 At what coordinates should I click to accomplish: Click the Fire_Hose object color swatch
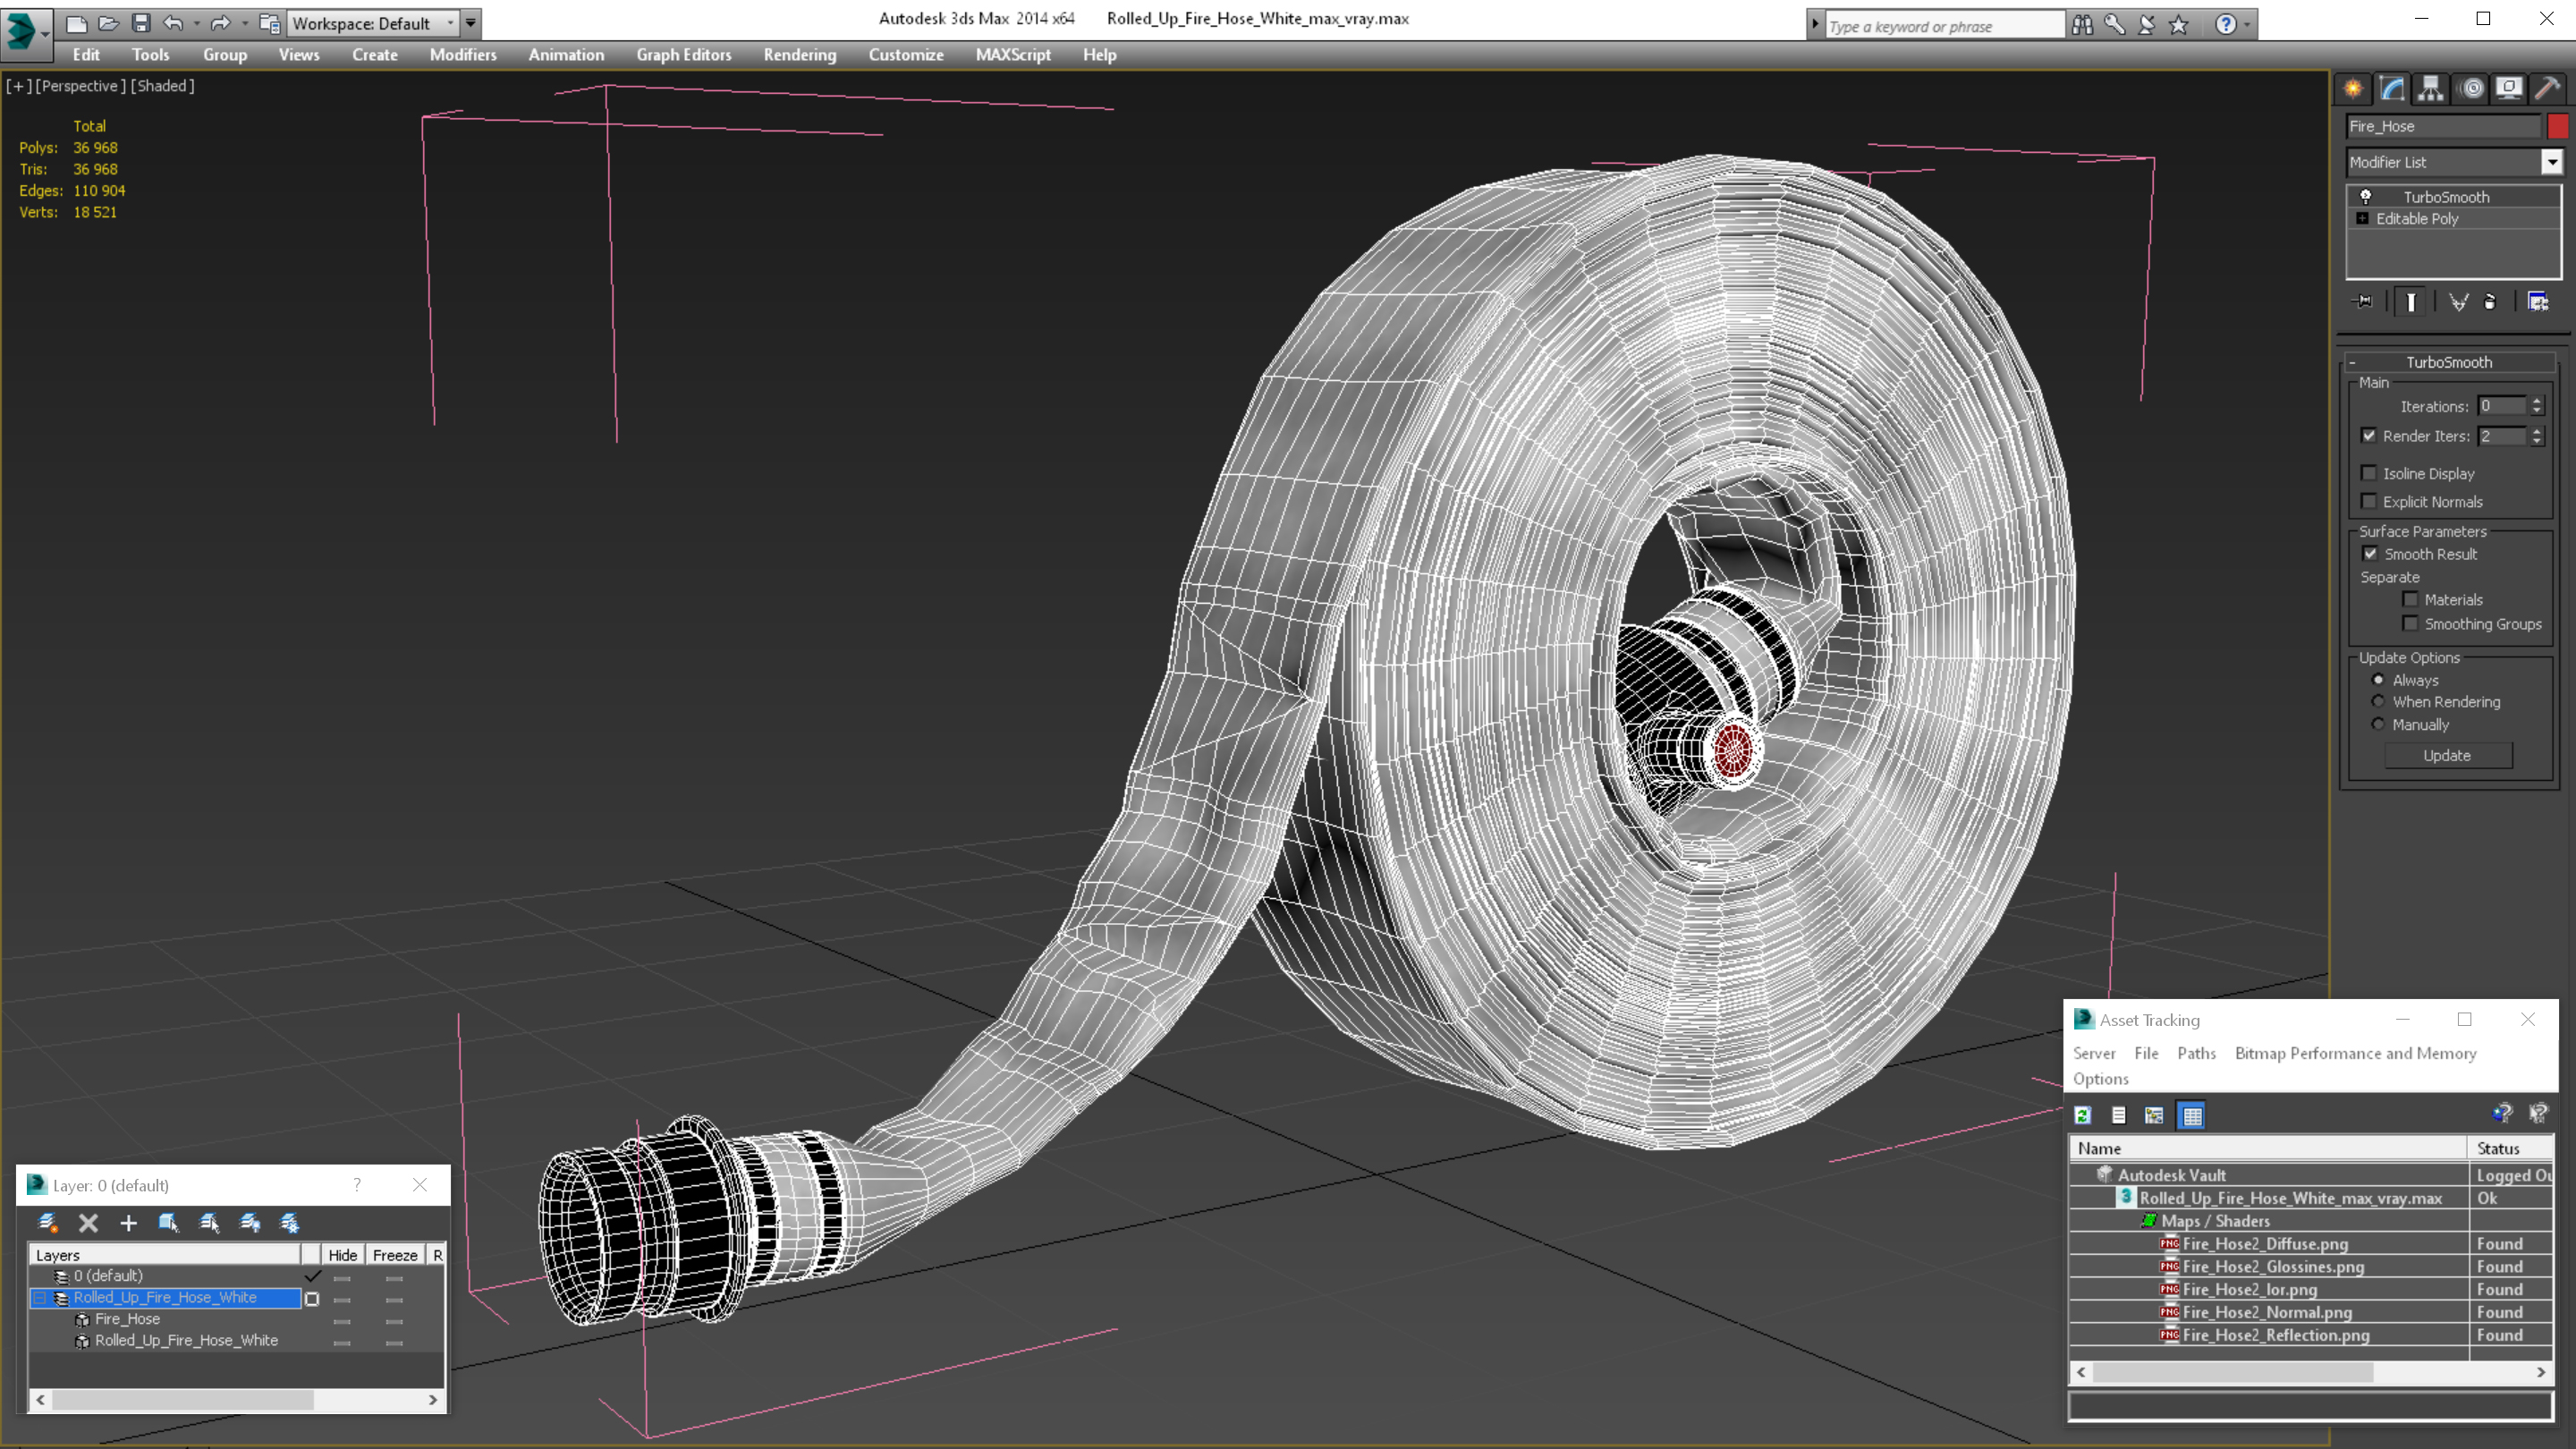[2557, 126]
